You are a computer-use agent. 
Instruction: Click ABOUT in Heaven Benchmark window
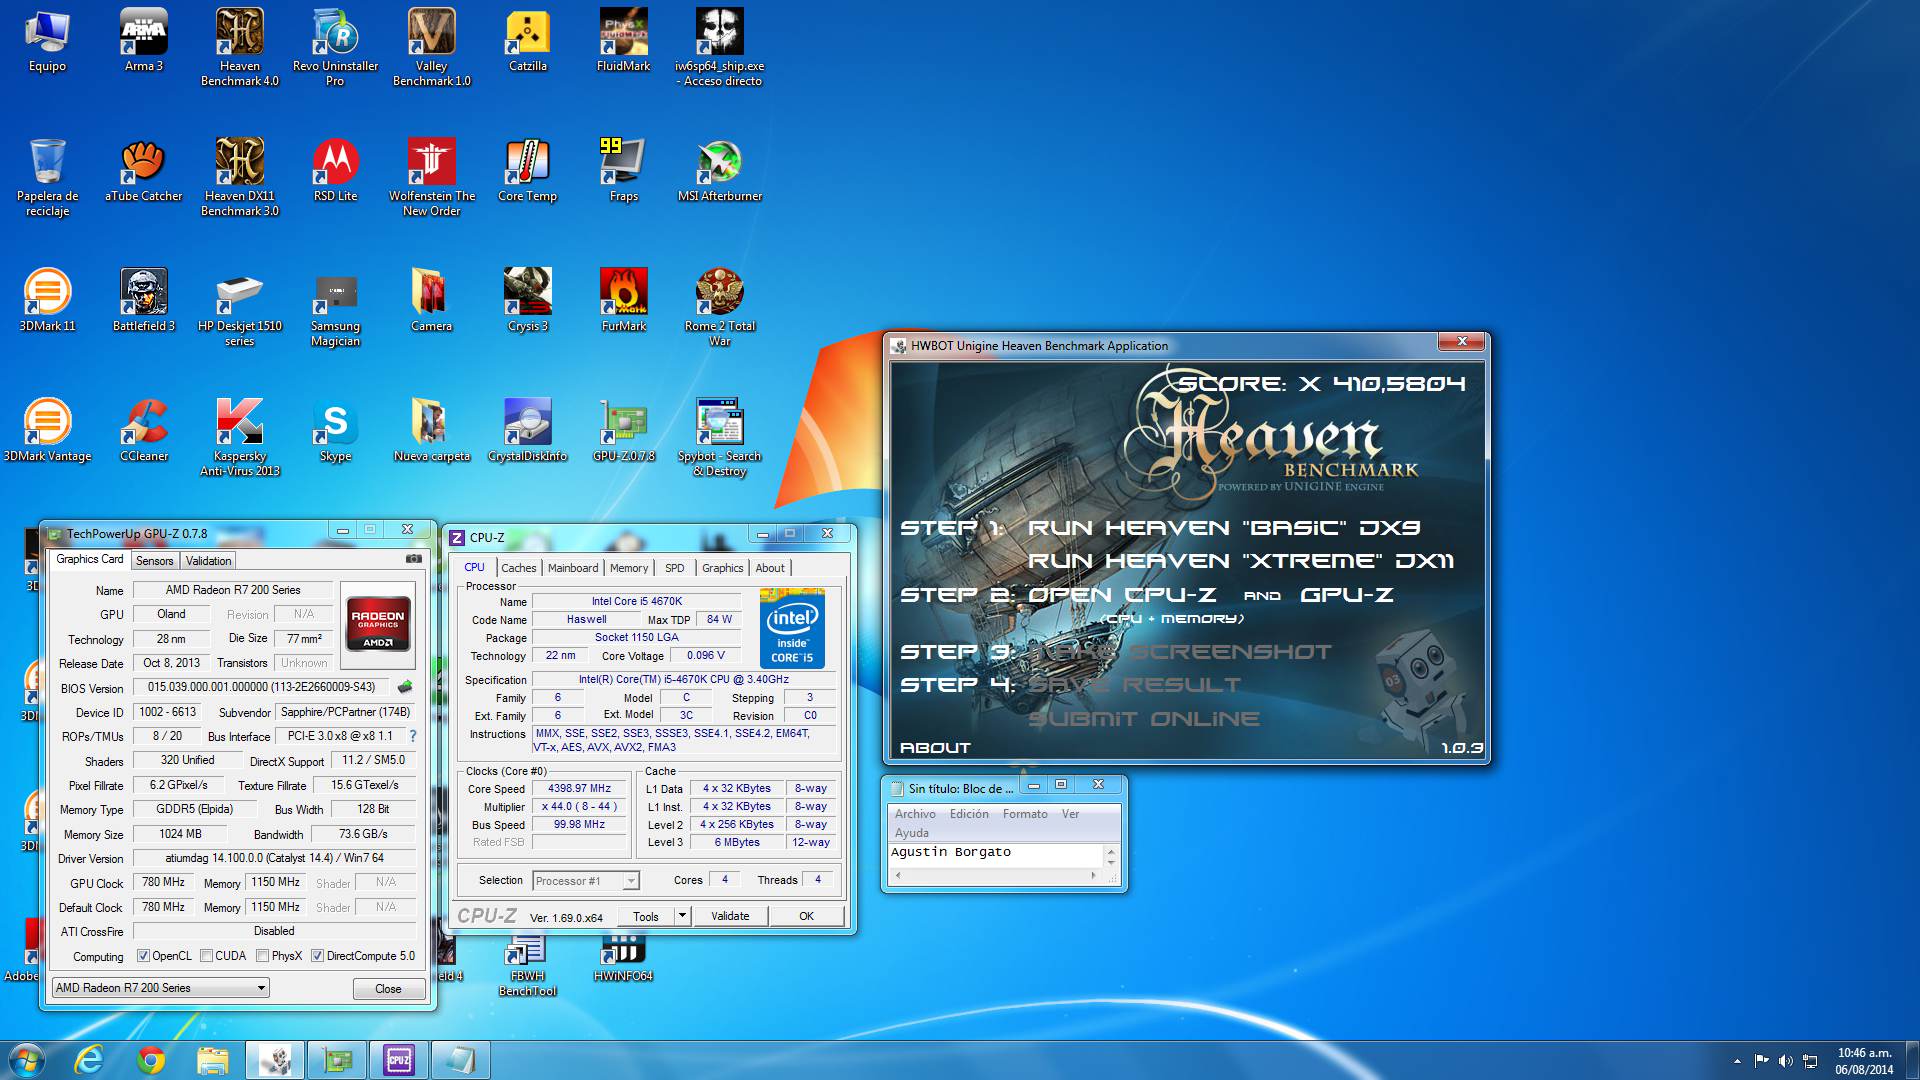pos(935,748)
